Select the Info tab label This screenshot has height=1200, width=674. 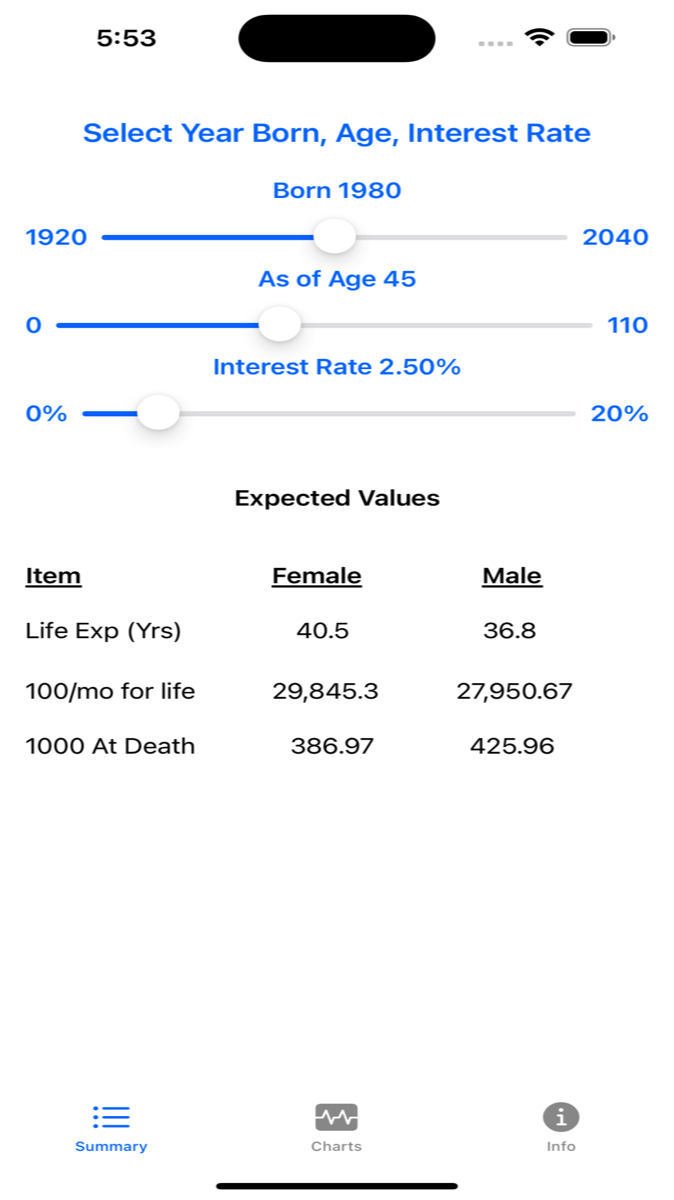561,1146
